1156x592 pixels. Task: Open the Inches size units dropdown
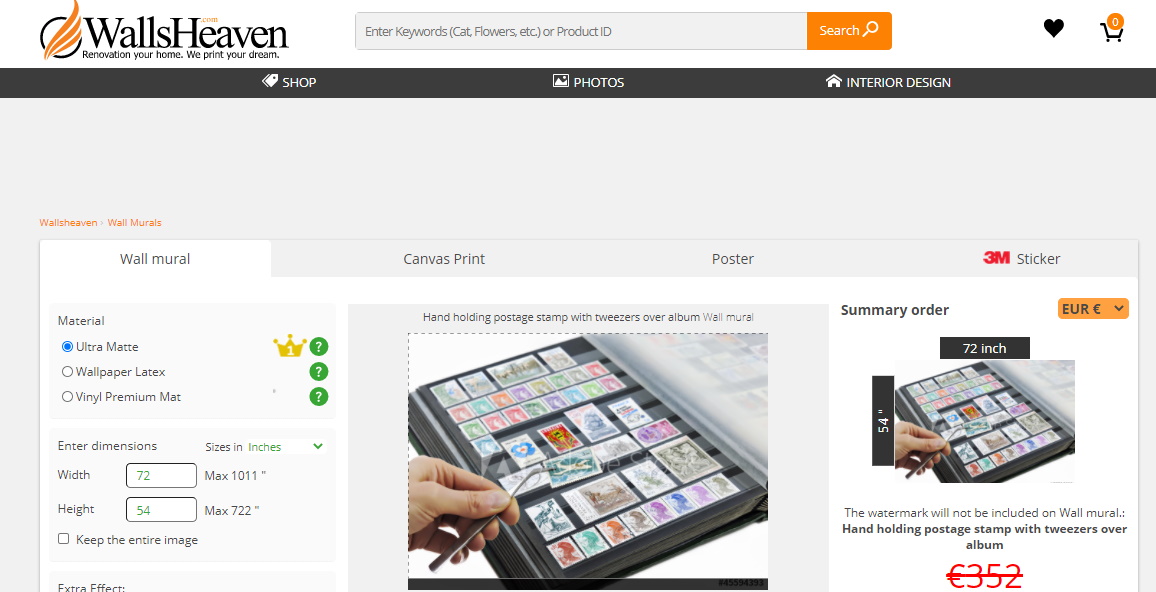(x=286, y=447)
